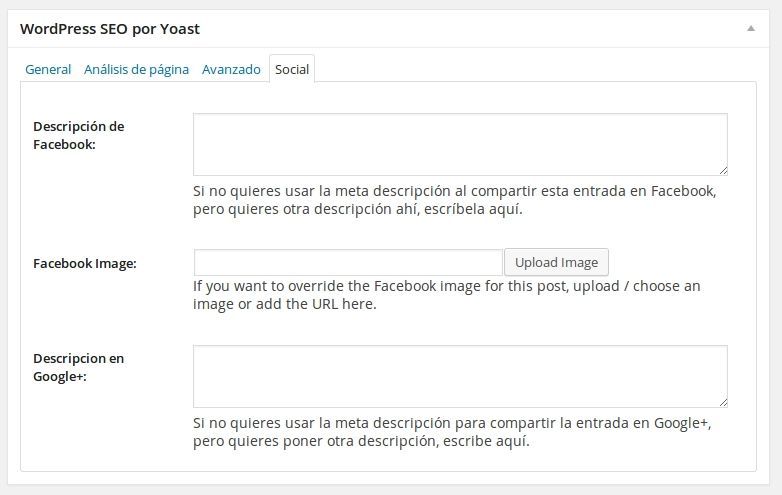The width and height of the screenshot is (782, 495).
Task: Click the help line ending 'escribe aquí'
Action: pyautogui.click(x=361, y=441)
